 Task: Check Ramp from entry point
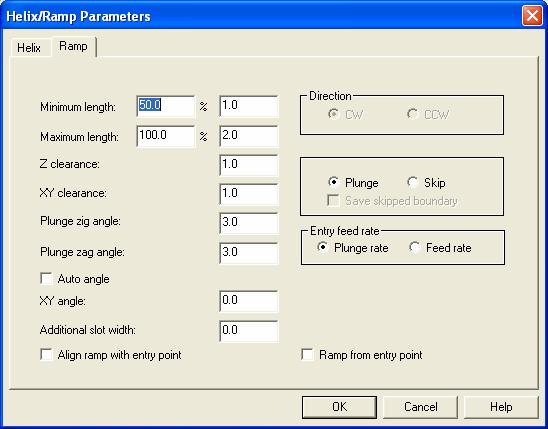click(308, 355)
